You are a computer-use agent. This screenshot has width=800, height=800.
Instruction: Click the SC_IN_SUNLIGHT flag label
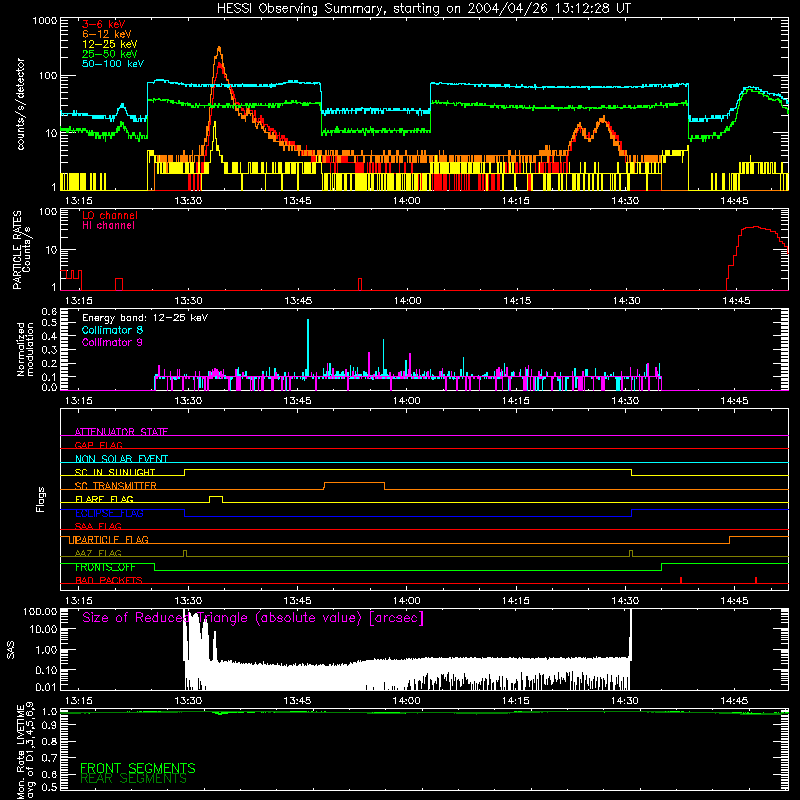[x=115, y=472]
